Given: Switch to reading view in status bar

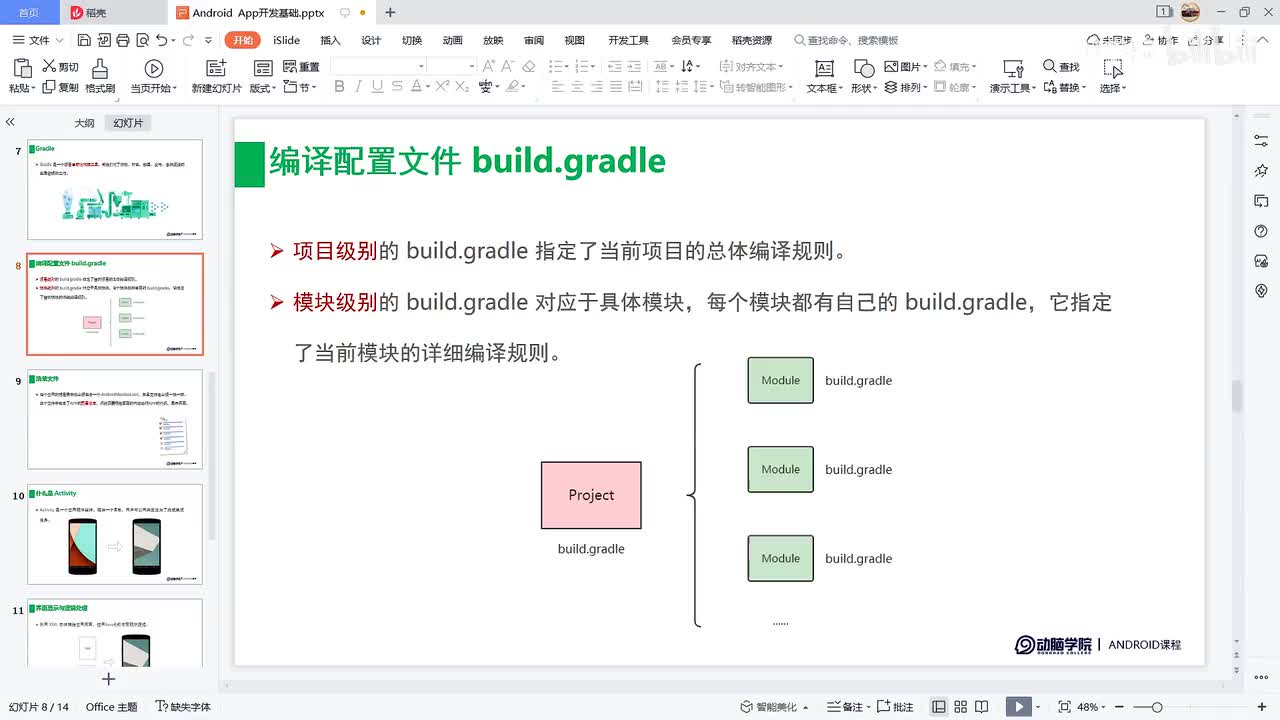Looking at the screenshot, I should [x=982, y=707].
